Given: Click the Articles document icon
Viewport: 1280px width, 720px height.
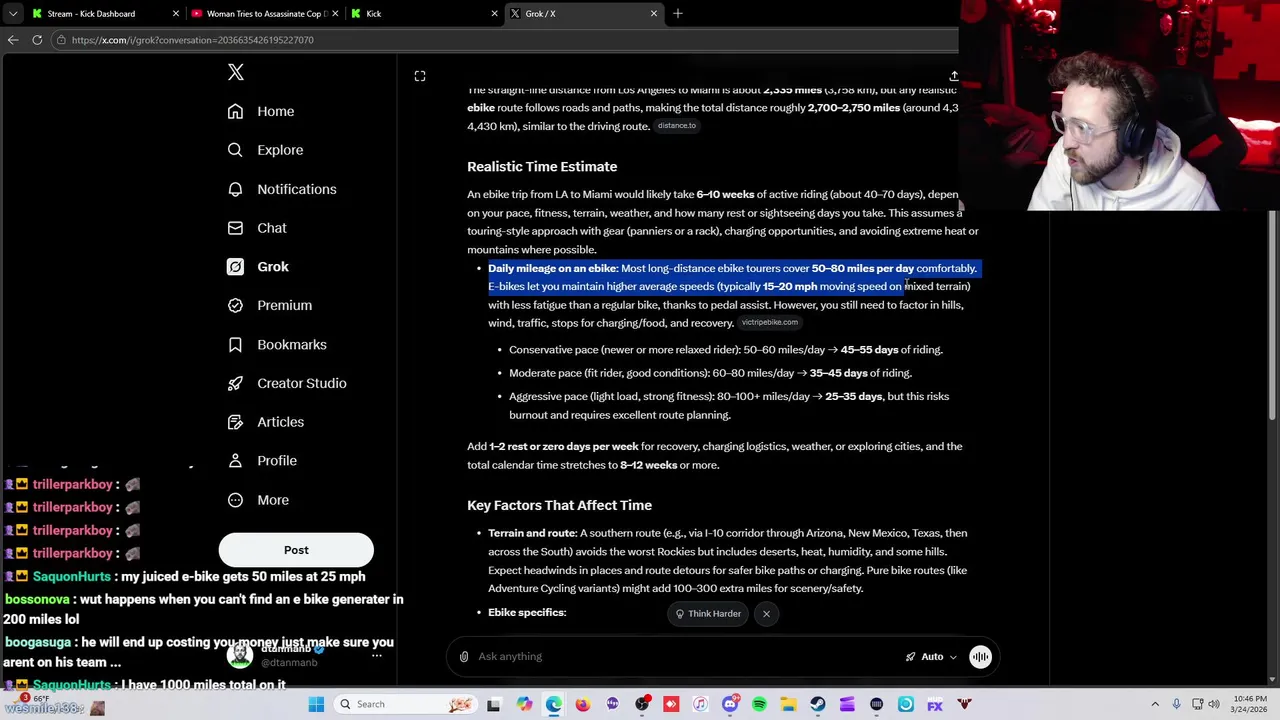Looking at the screenshot, I should click(x=235, y=422).
